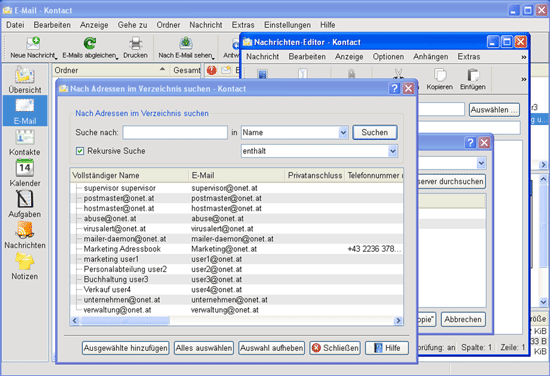The image size is (550, 376).
Task: Click the Vollständiger Name column header
Action: [x=129, y=175]
